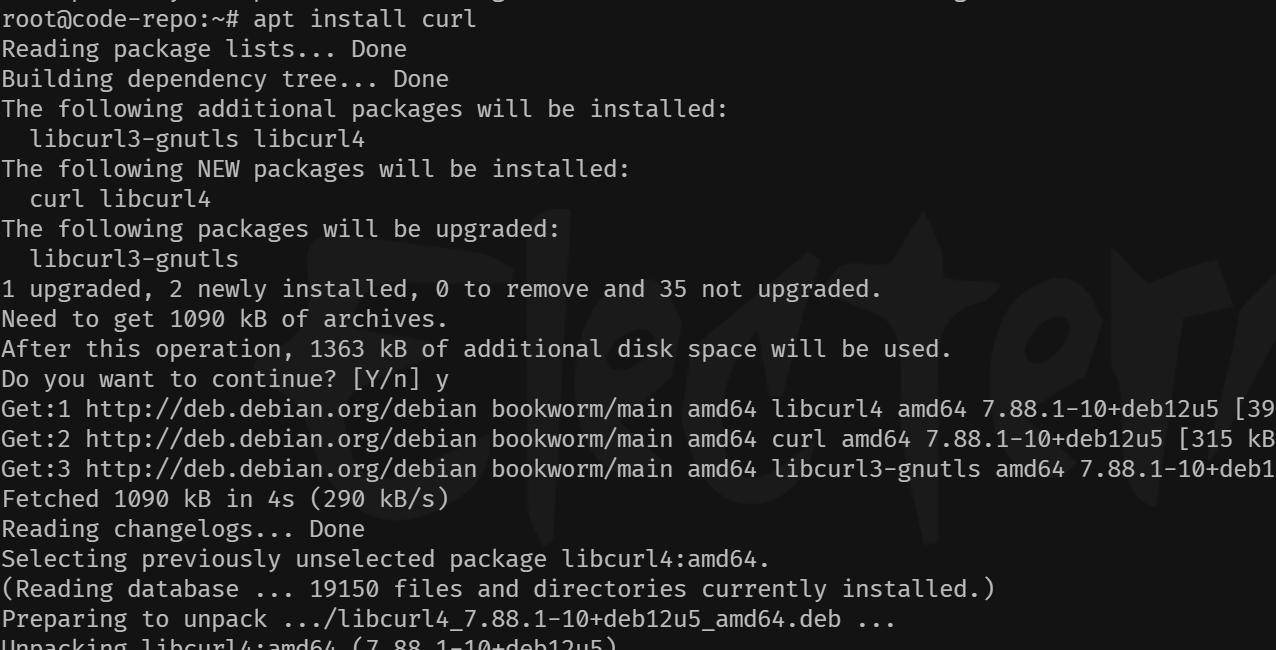Image resolution: width=1276 pixels, height=650 pixels.
Task: Click the '1 upgraded, 2 newly installed' summary line
Action: click(441, 289)
